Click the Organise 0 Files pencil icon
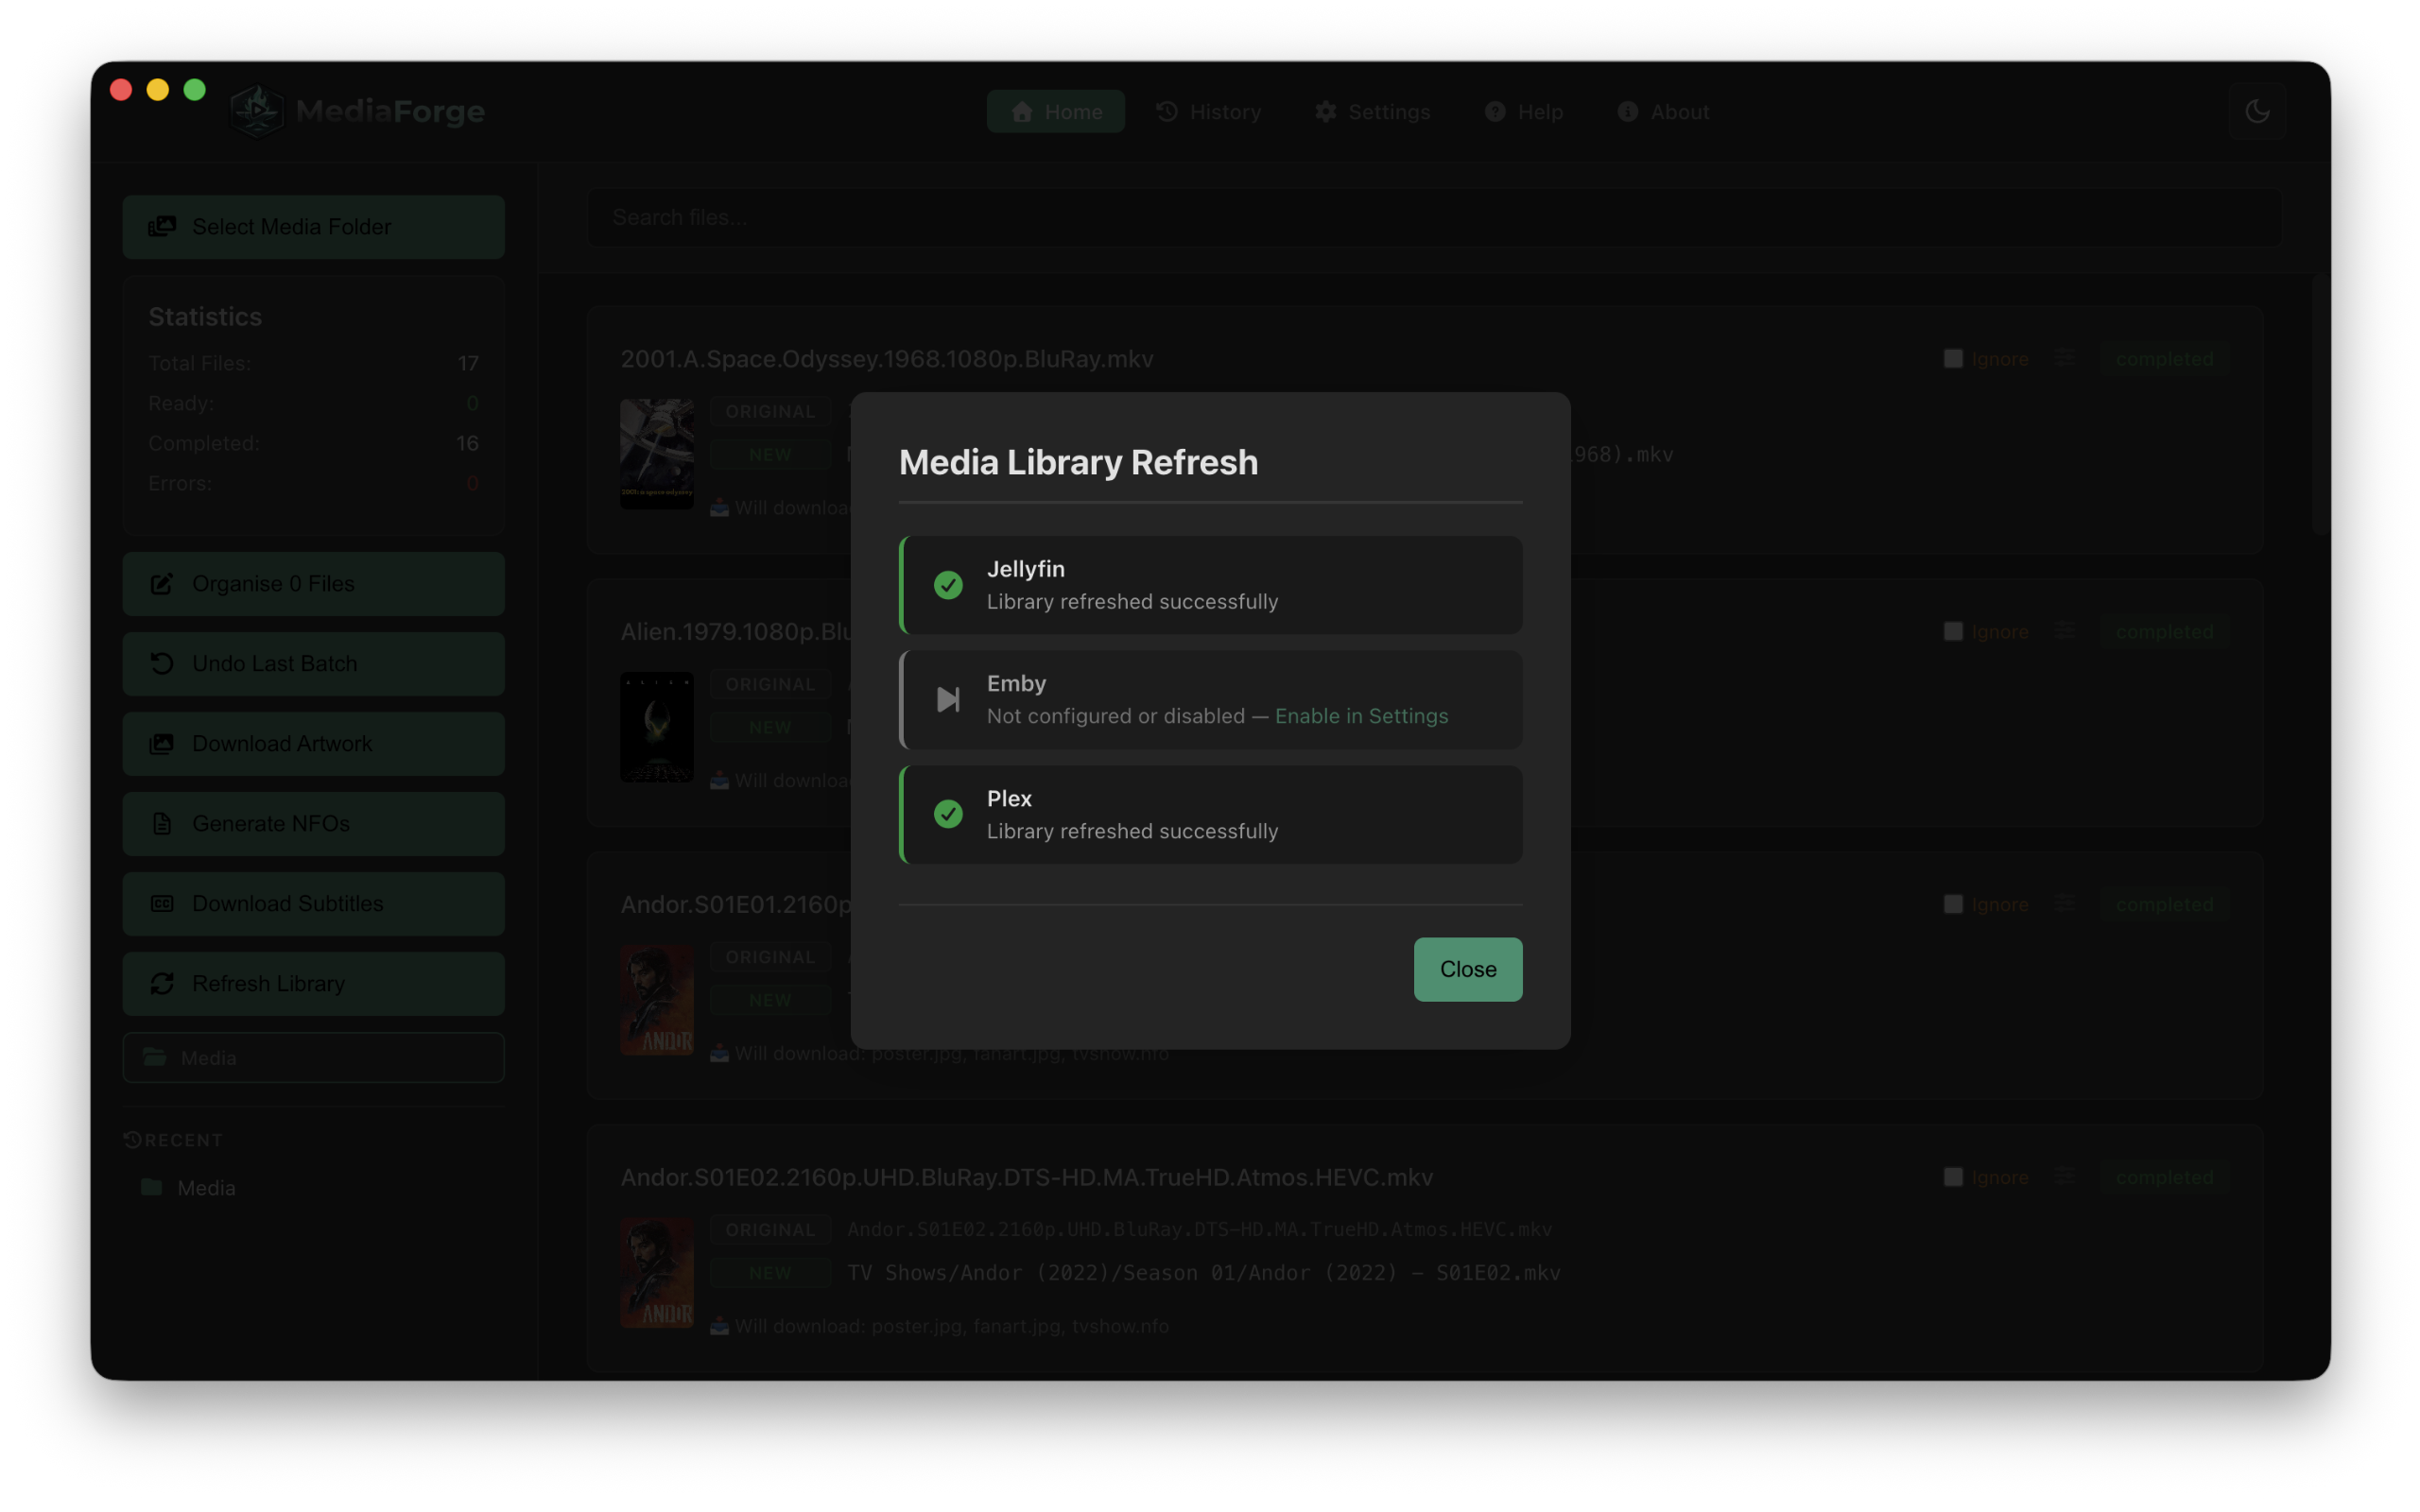Image resolution: width=2420 pixels, height=1512 pixels. click(163, 583)
